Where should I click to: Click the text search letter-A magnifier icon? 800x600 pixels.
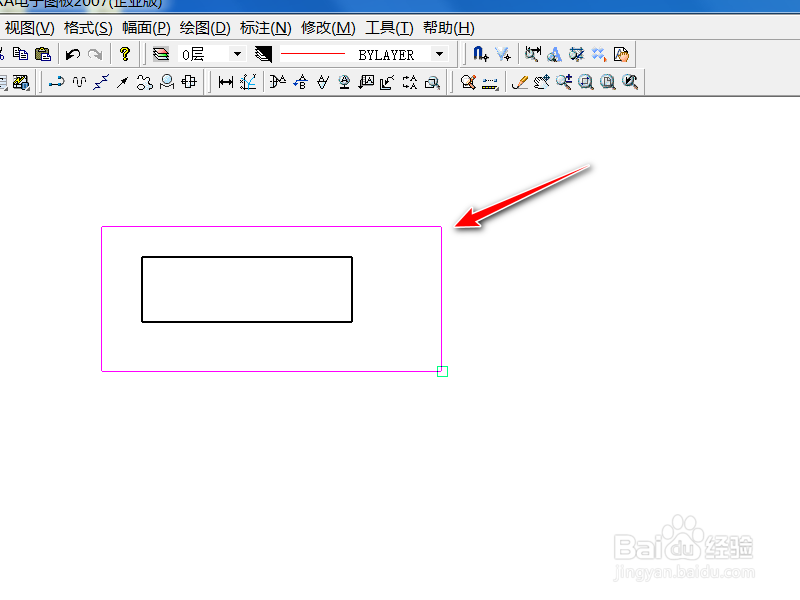click(555, 54)
